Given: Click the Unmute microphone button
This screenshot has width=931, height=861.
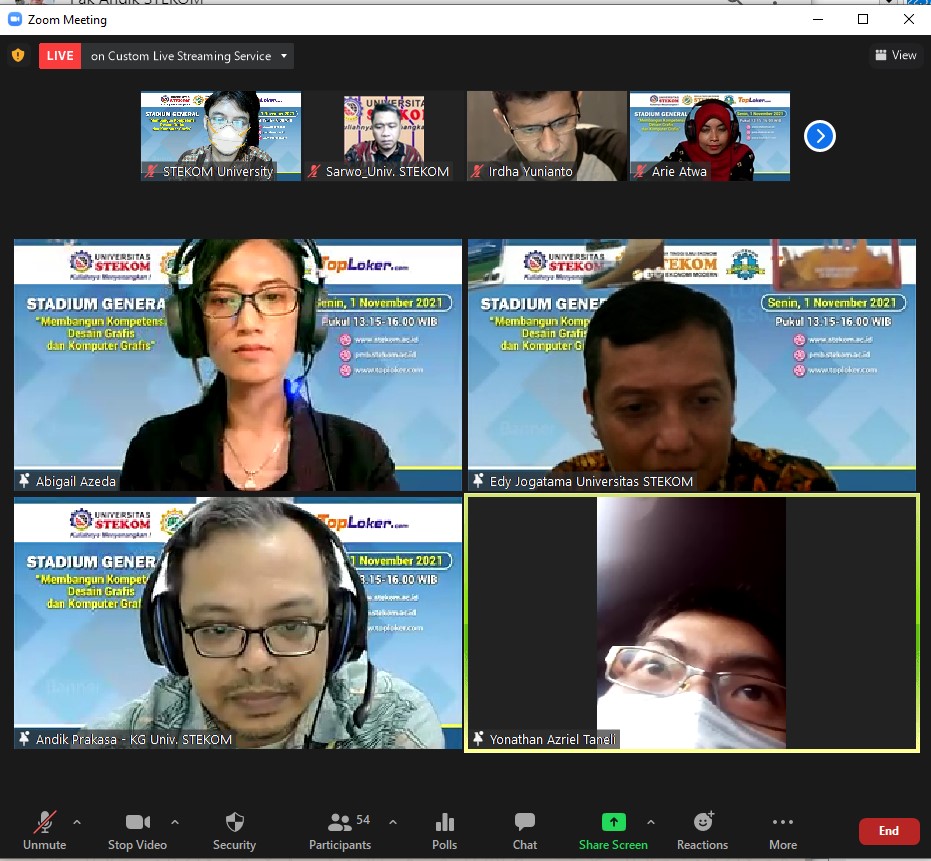Looking at the screenshot, I should coord(45,831).
